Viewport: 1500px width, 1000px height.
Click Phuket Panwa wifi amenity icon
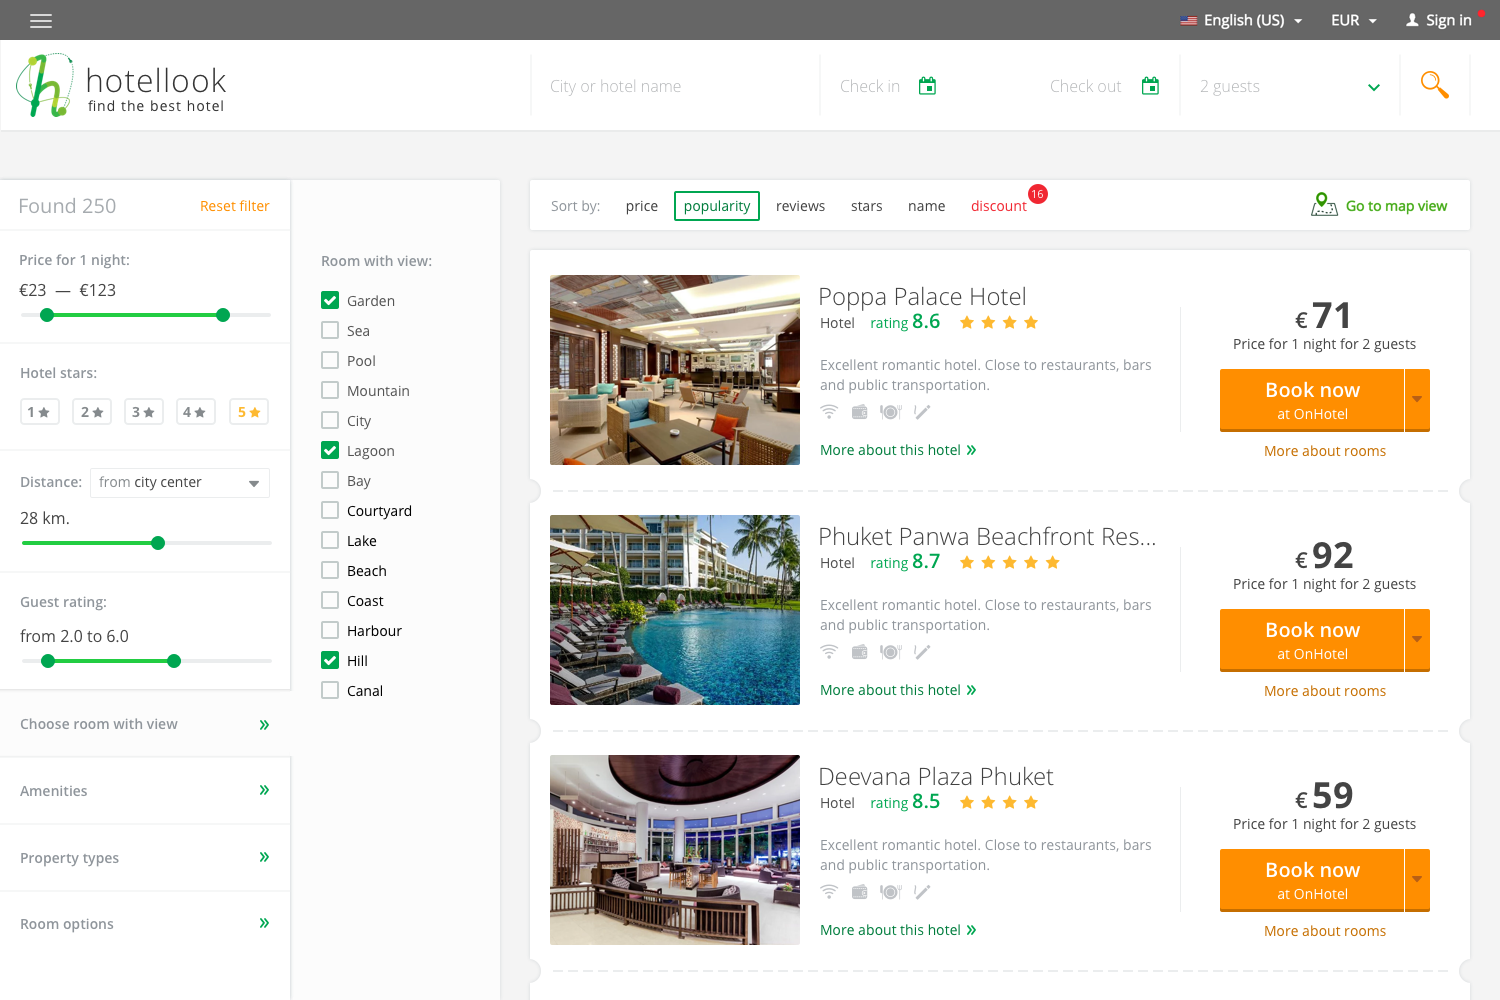pyautogui.click(x=829, y=652)
